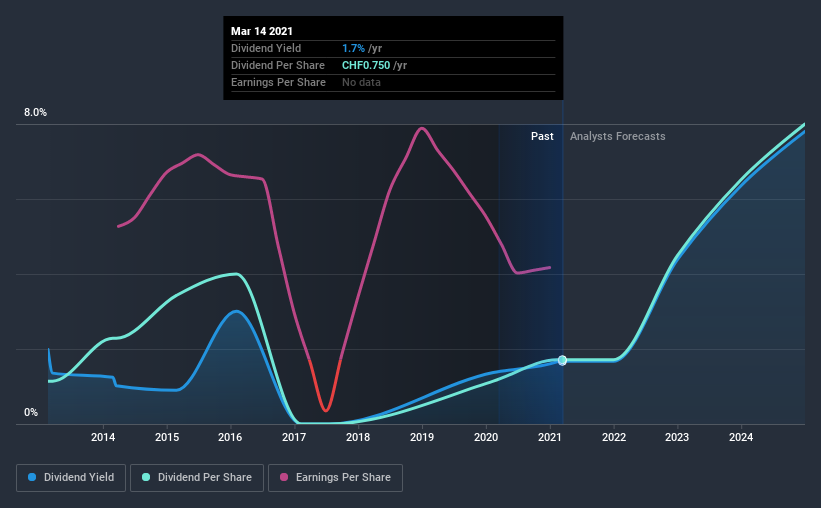Viewport: 821px width, 508px height.
Task: Click the CHF0.750 dividend per share value
Action: (366, 65)
